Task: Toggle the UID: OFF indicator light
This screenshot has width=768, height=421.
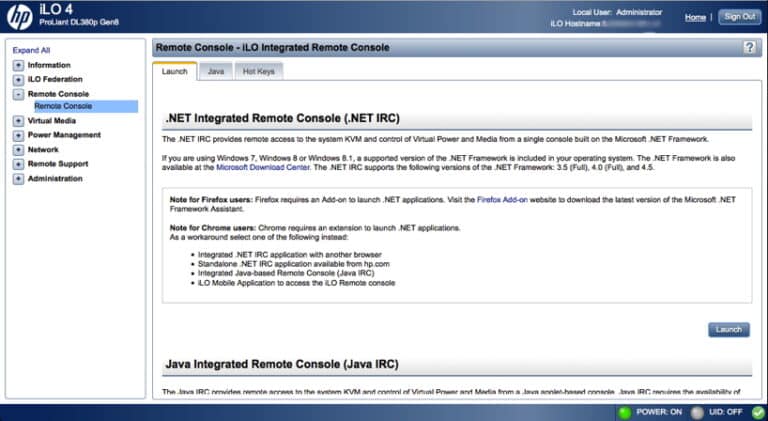Action: [696, 412]
